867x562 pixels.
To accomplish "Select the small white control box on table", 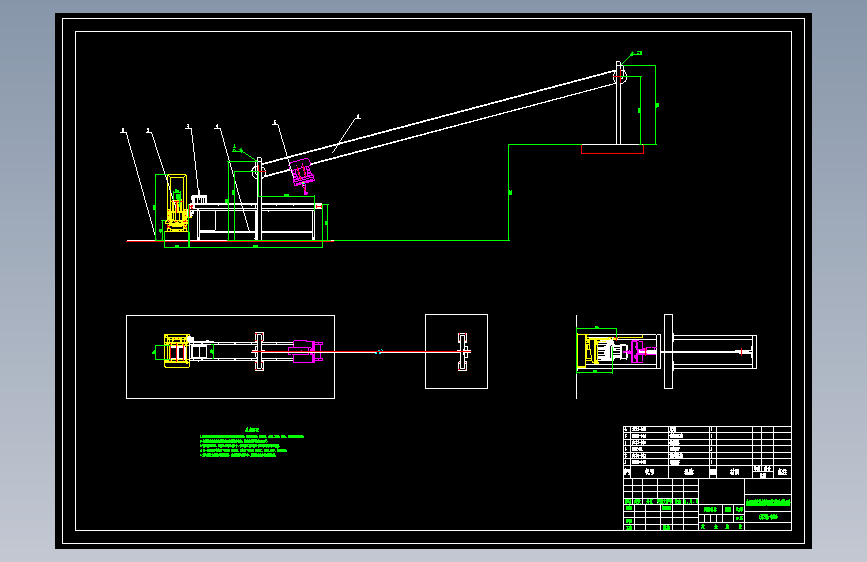I will [199, 199].
